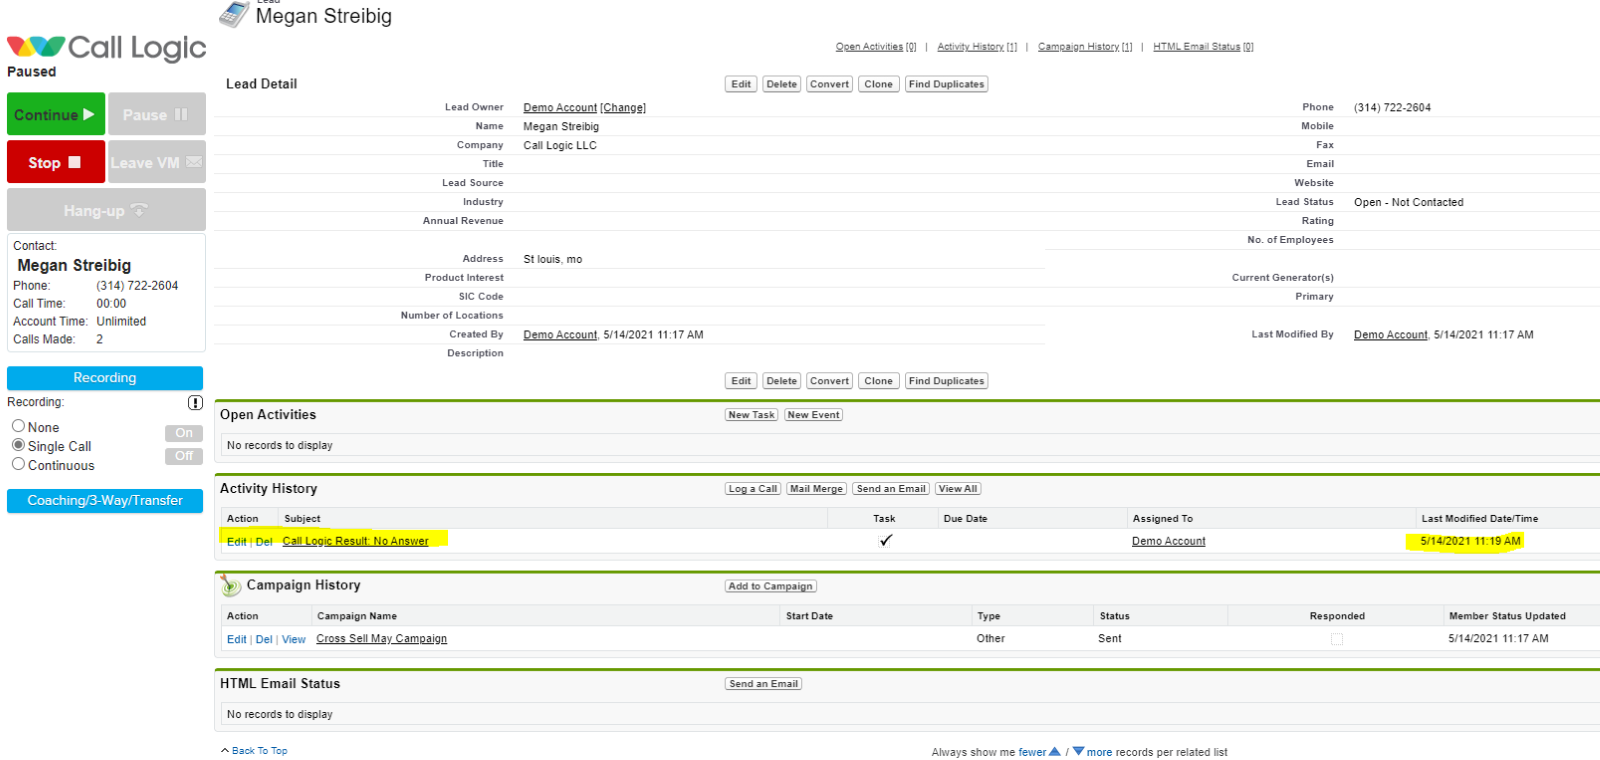
Task: Click the Leave VM button
Action: pos(156,162)
